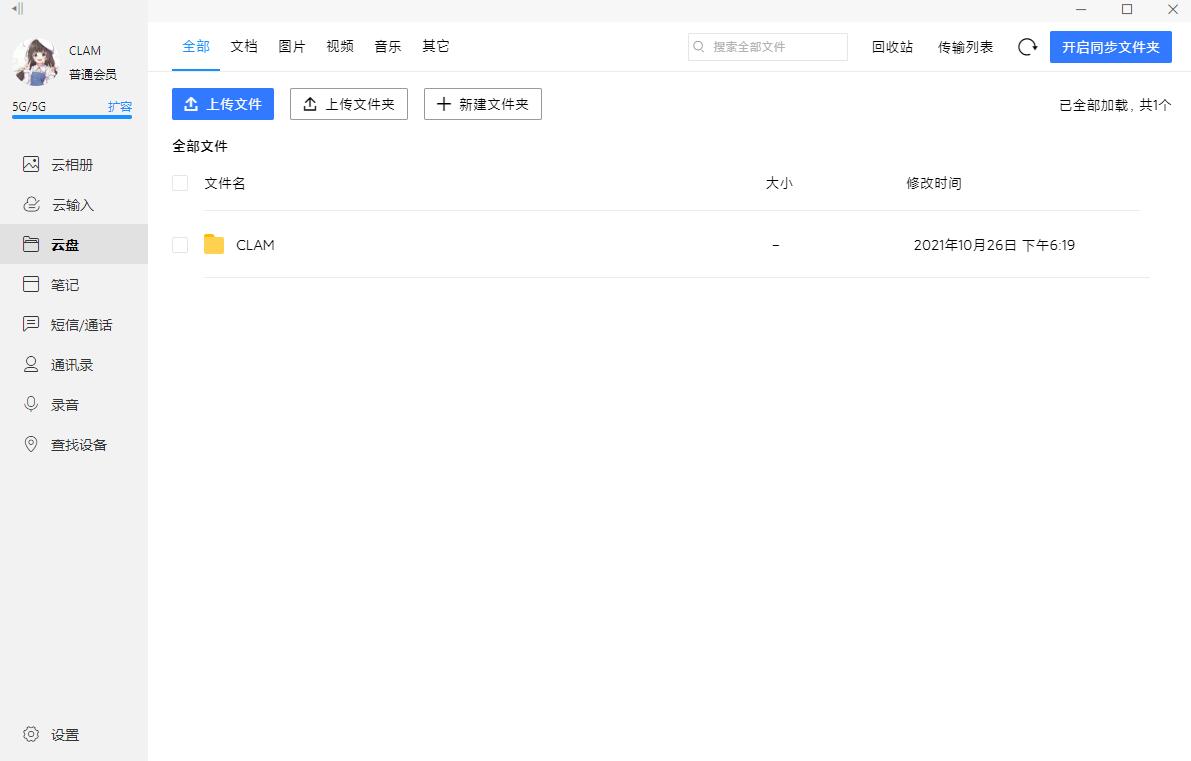Open 云输入 cloud input
Screen dimensions: 1191x761
74,204
